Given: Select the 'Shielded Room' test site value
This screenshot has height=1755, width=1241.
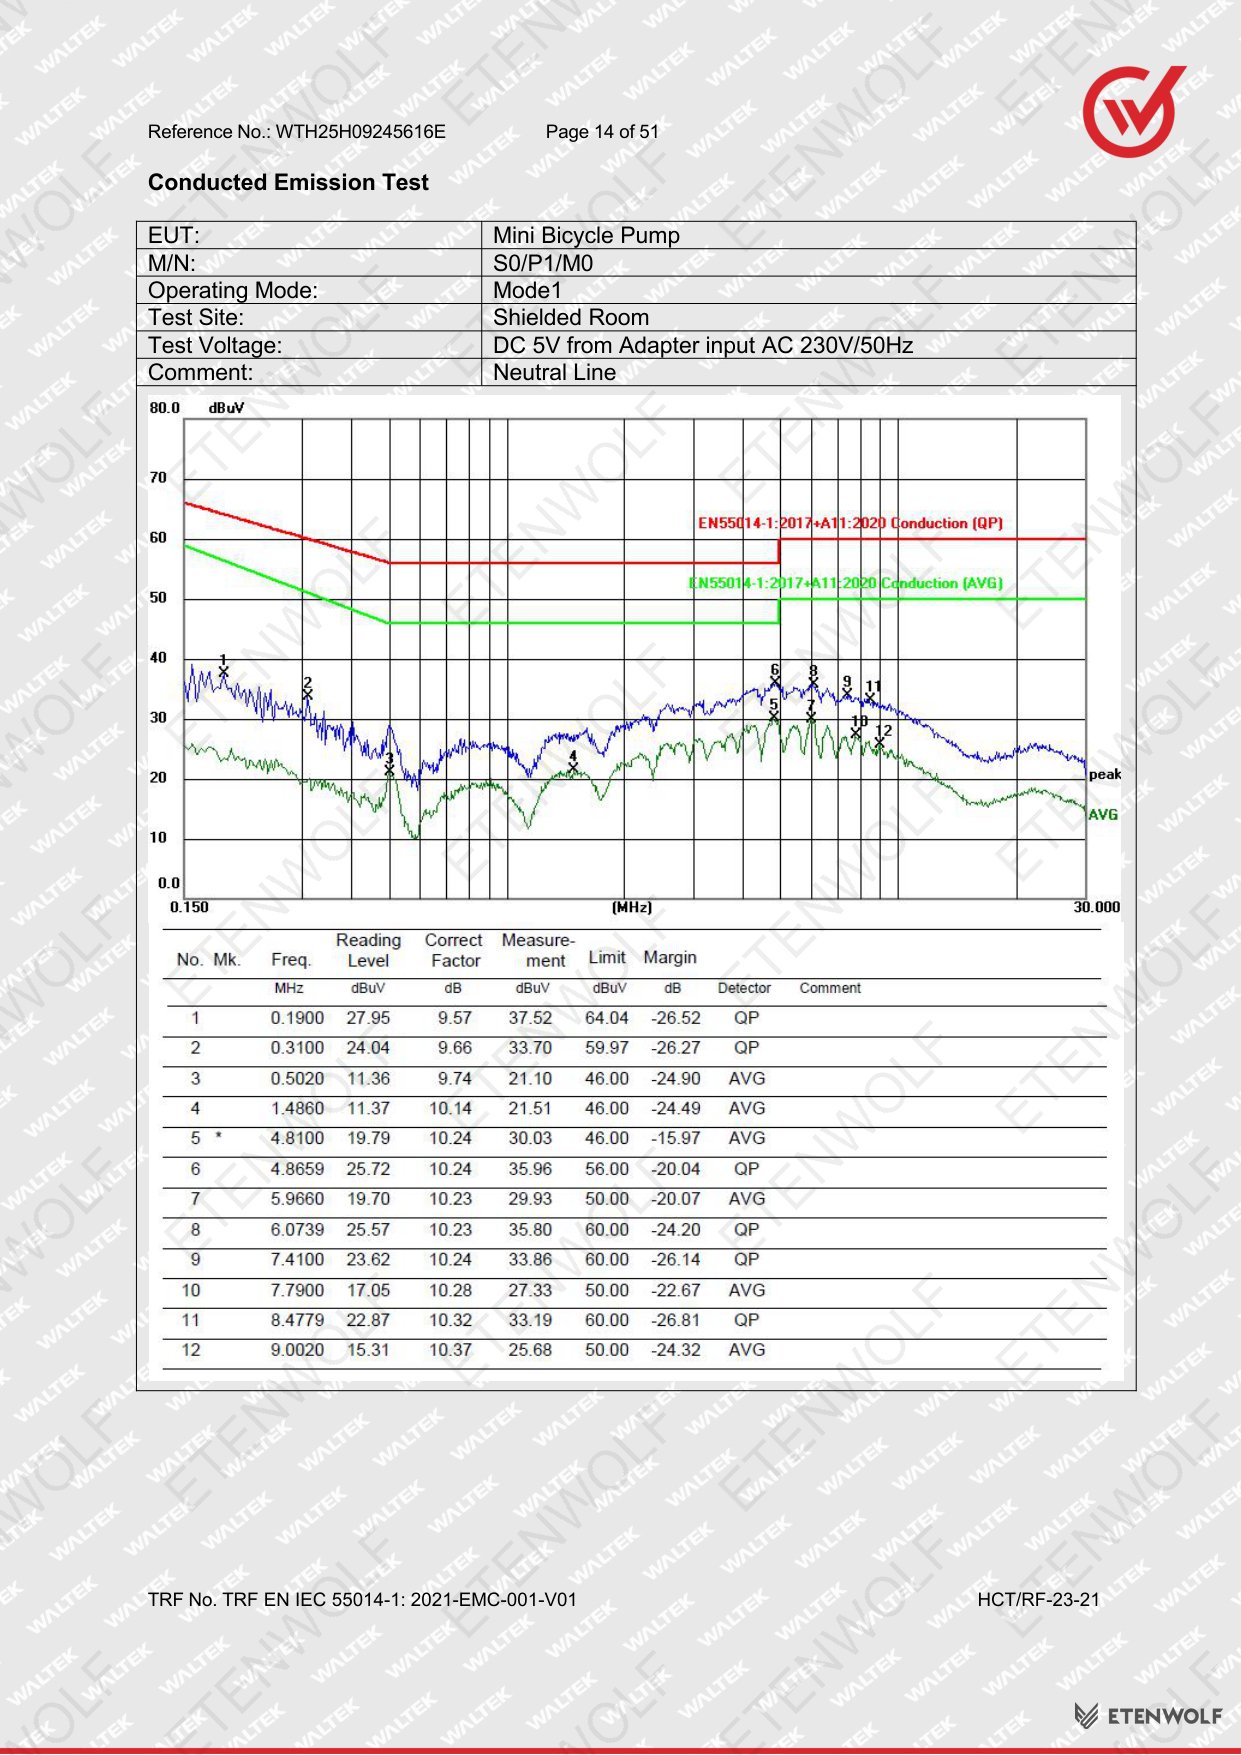Looking at the screenshot, I should [x=571, y=317].
